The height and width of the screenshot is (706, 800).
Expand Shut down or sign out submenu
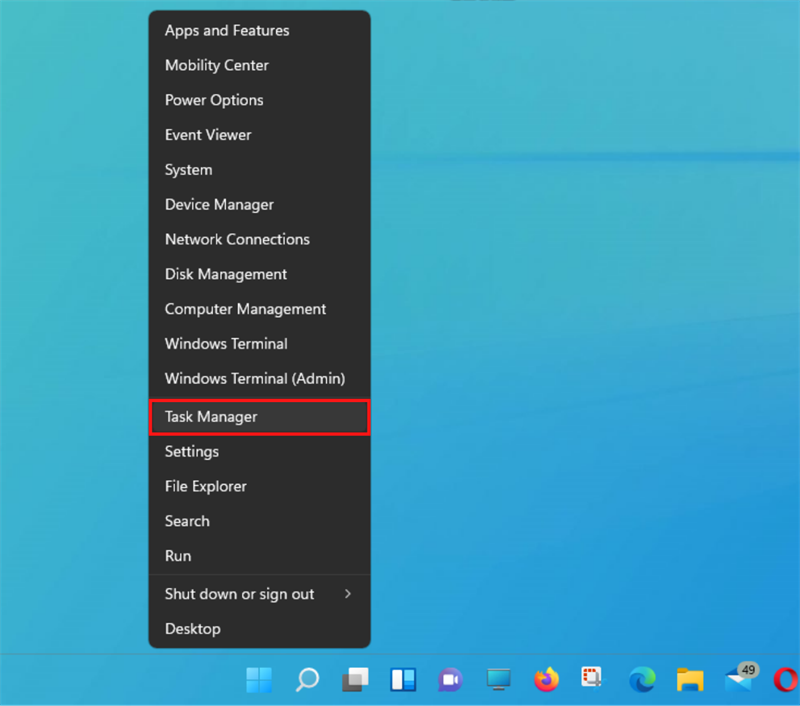point(259,594)
